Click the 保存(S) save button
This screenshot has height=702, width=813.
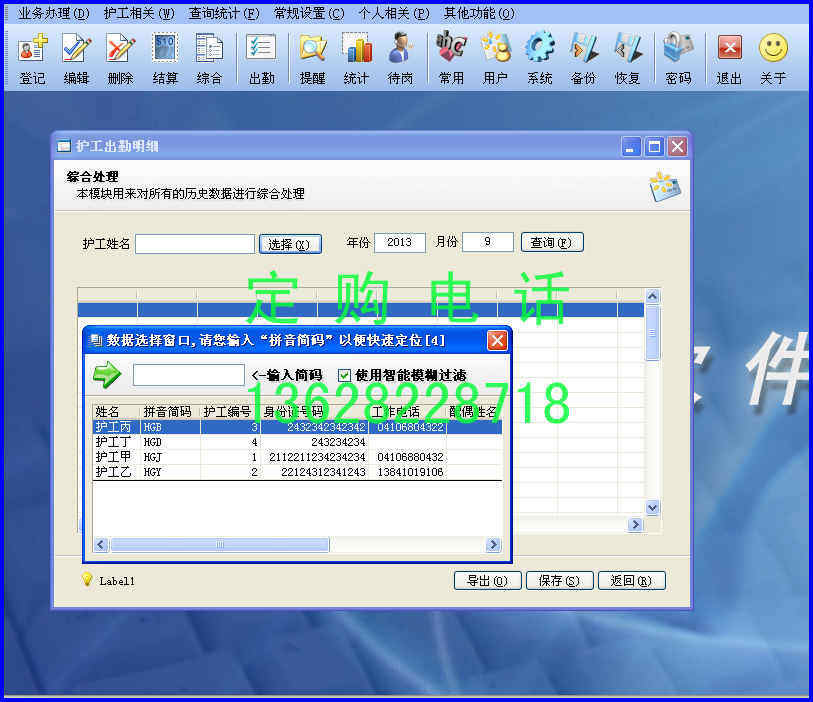[x=559, y=581]
